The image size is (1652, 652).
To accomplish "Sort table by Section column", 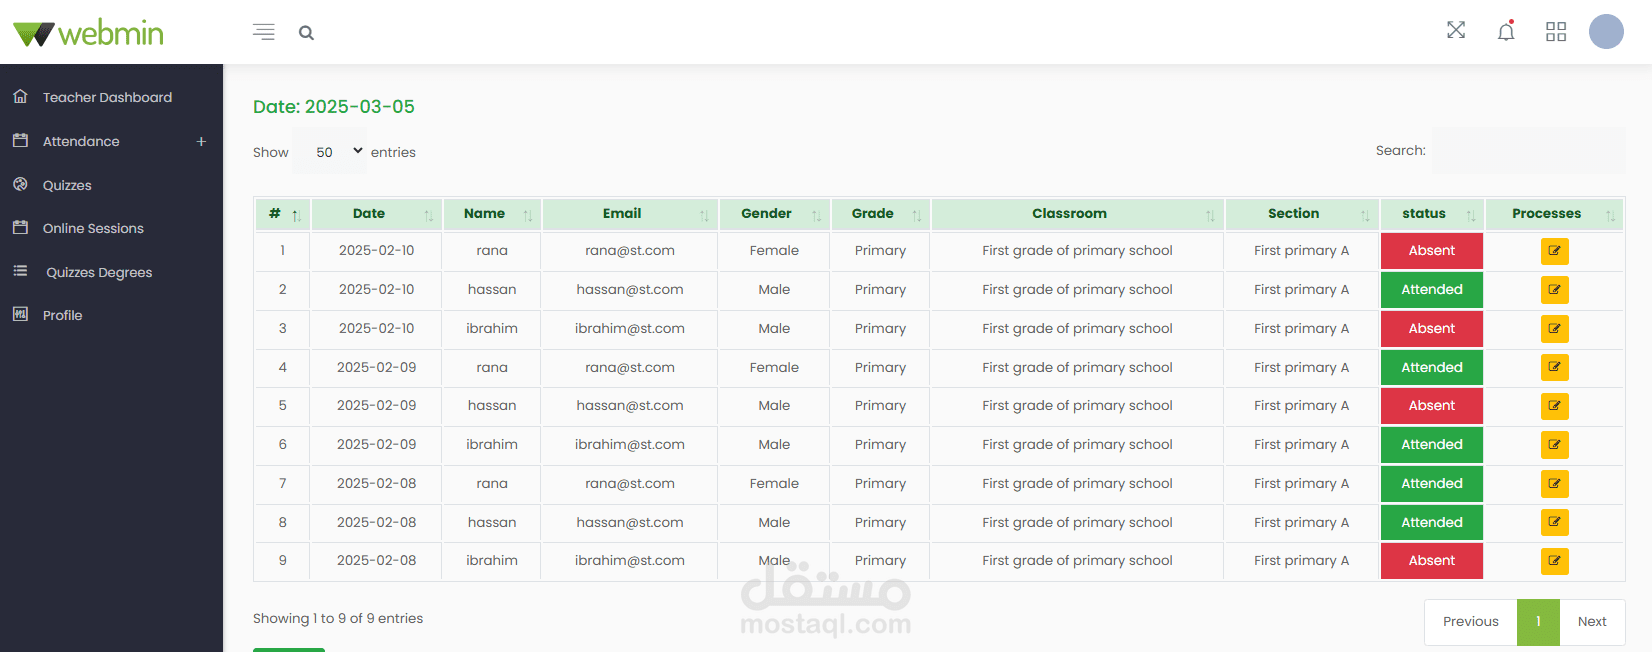I will 1301,214.
